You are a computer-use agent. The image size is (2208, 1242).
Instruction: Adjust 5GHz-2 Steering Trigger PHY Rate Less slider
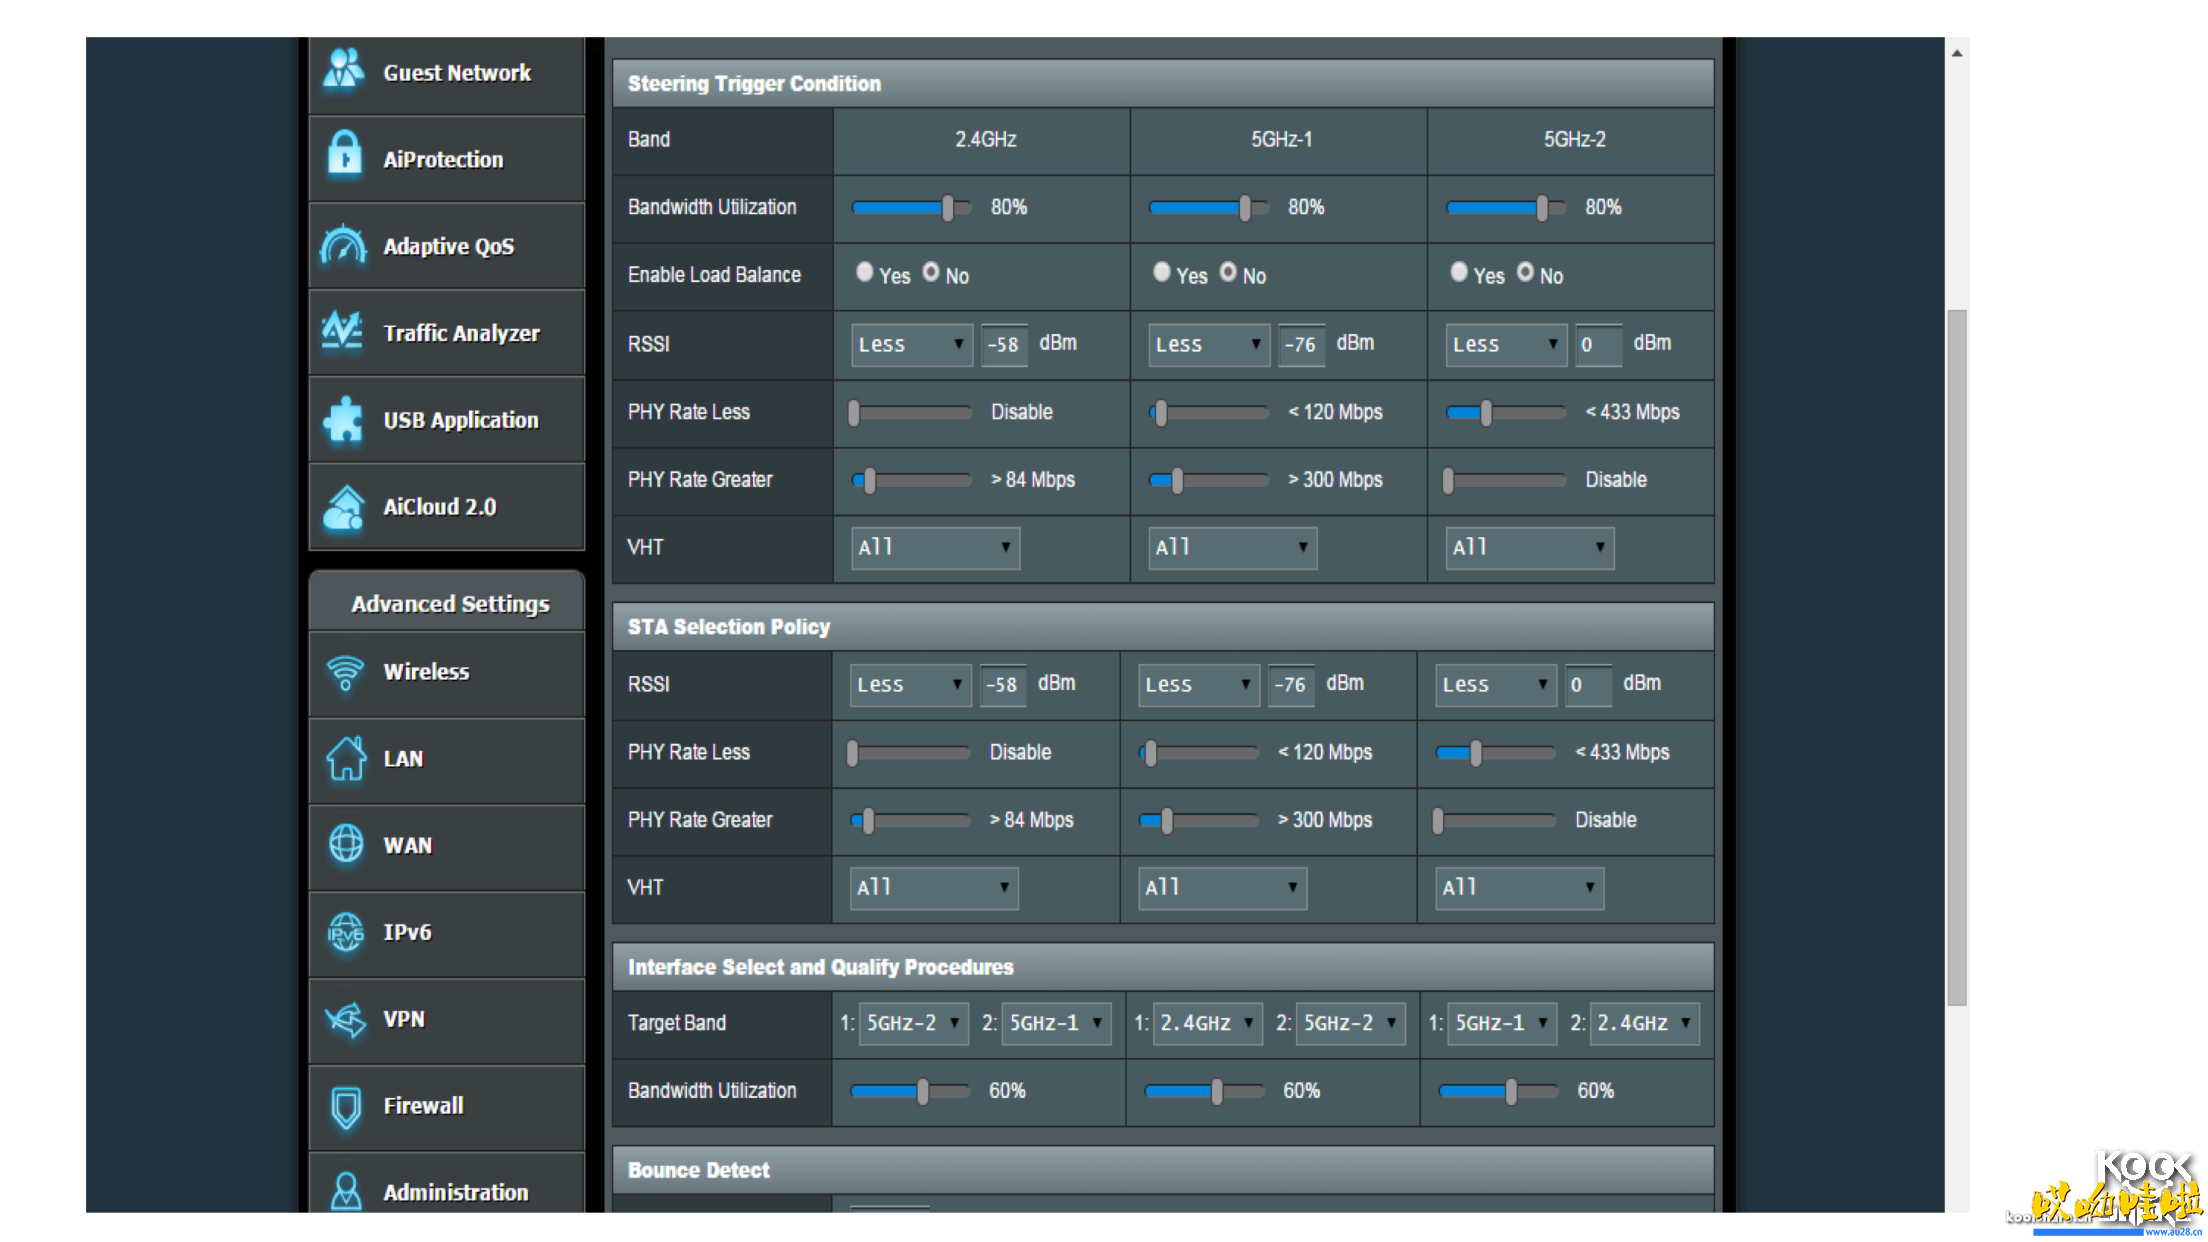click(1505, 412)
